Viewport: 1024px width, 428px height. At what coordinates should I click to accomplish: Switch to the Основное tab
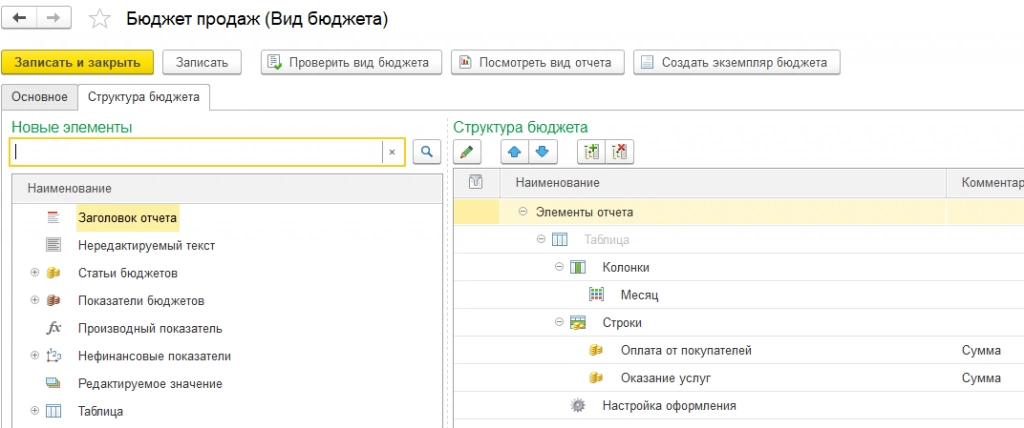click(x=40, y=97)
